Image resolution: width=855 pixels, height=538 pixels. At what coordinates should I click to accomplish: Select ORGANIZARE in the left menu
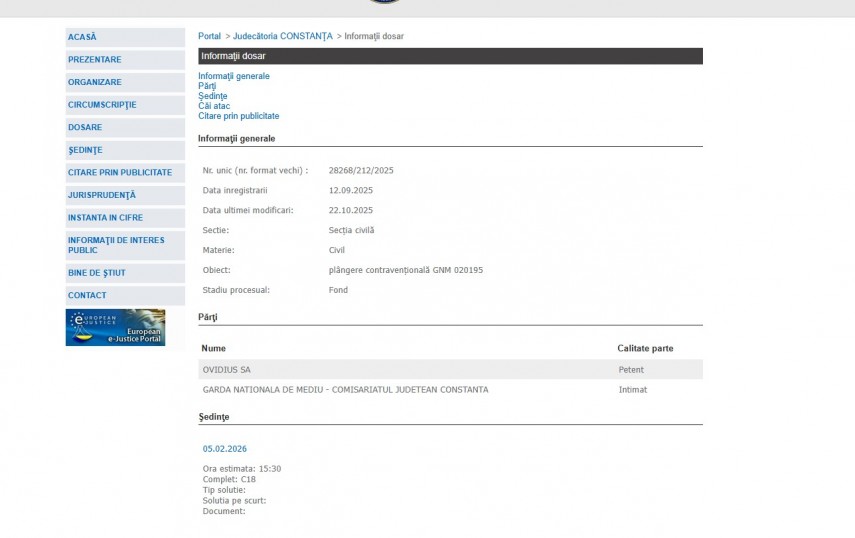(x=94, y=82)
